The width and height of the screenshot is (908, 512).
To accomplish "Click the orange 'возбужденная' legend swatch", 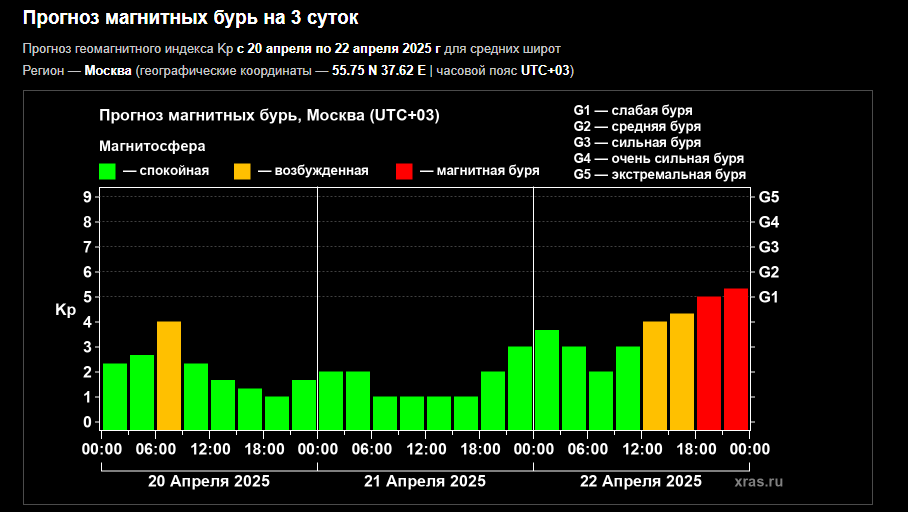I will (243, 171).
